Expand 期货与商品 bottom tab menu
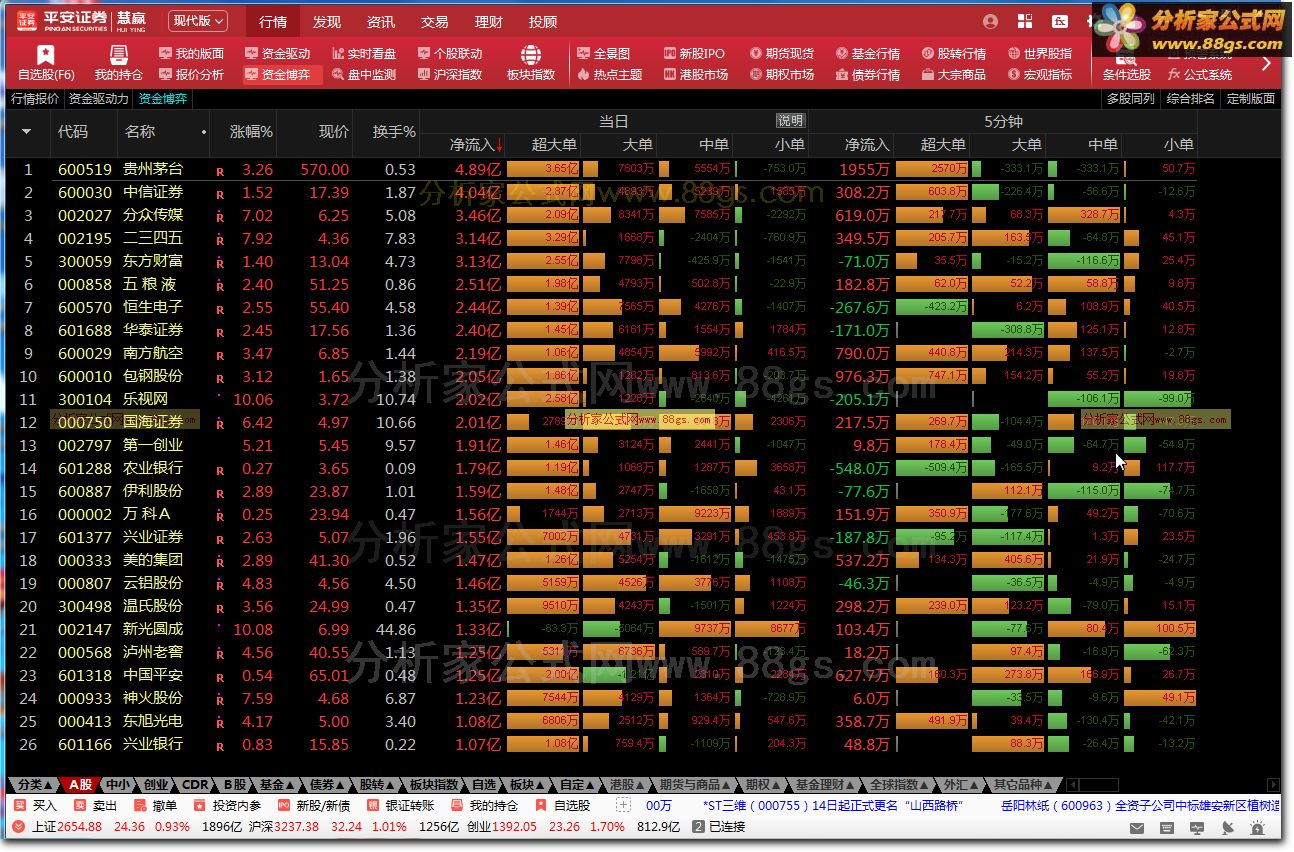 tap(696, 785)
